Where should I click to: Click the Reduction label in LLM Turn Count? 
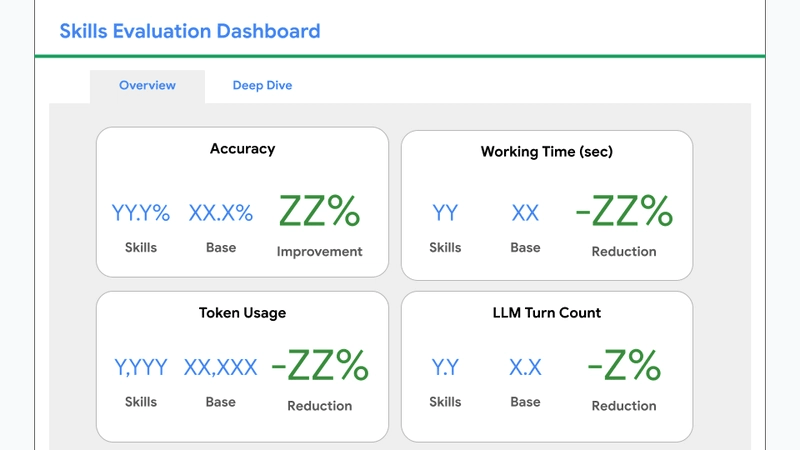pos(624,406)
